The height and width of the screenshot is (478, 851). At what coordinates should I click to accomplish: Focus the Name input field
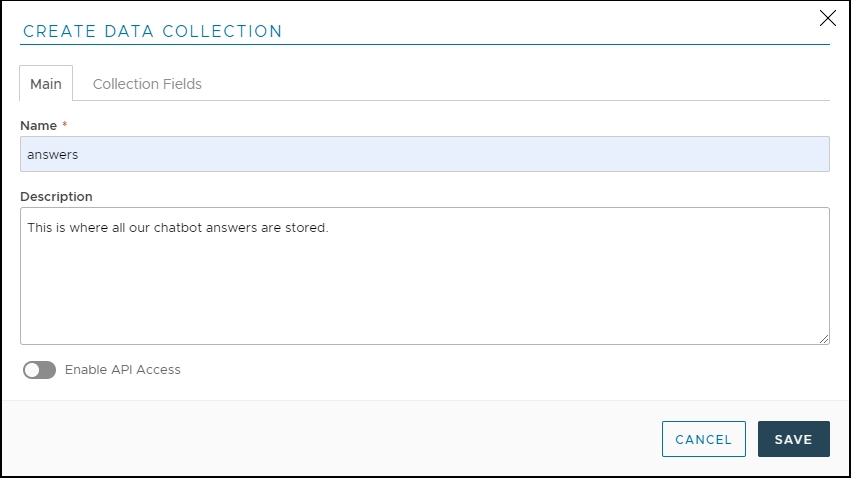424,154
